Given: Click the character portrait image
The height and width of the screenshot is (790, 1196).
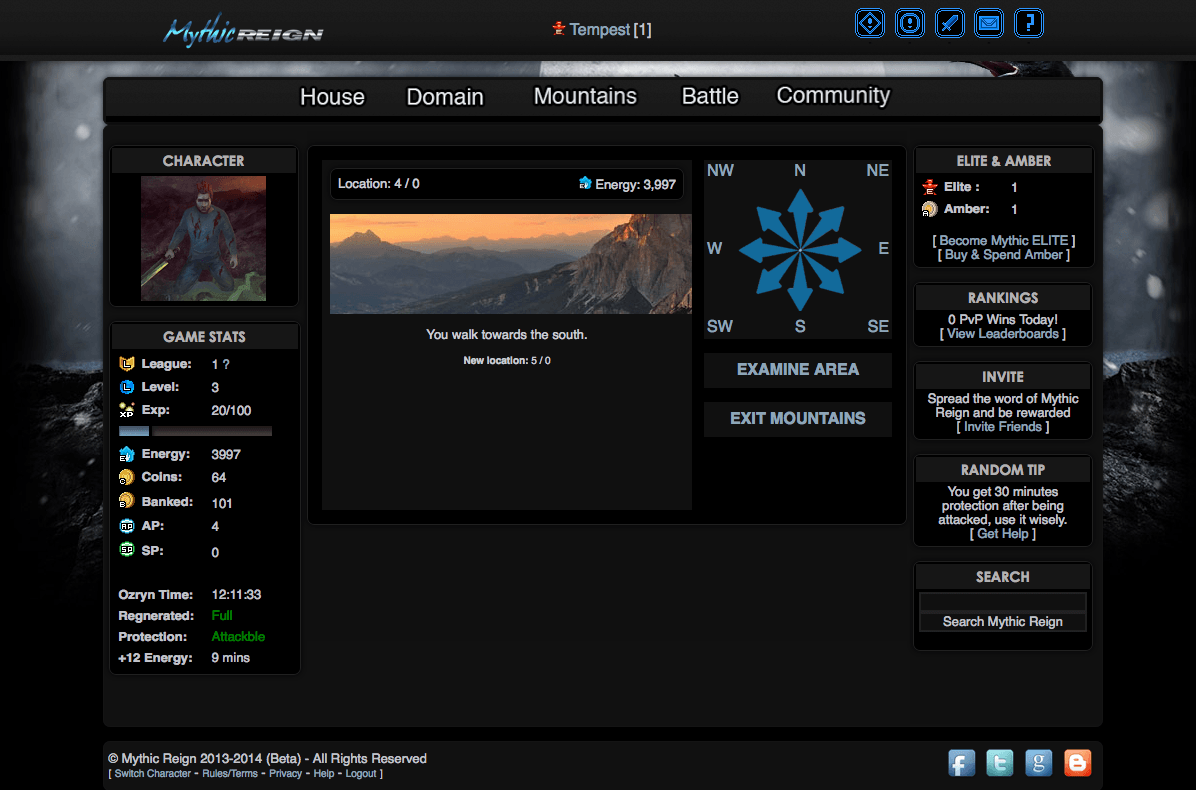Looking at the screenshot, I should click(x=204, y=238).
